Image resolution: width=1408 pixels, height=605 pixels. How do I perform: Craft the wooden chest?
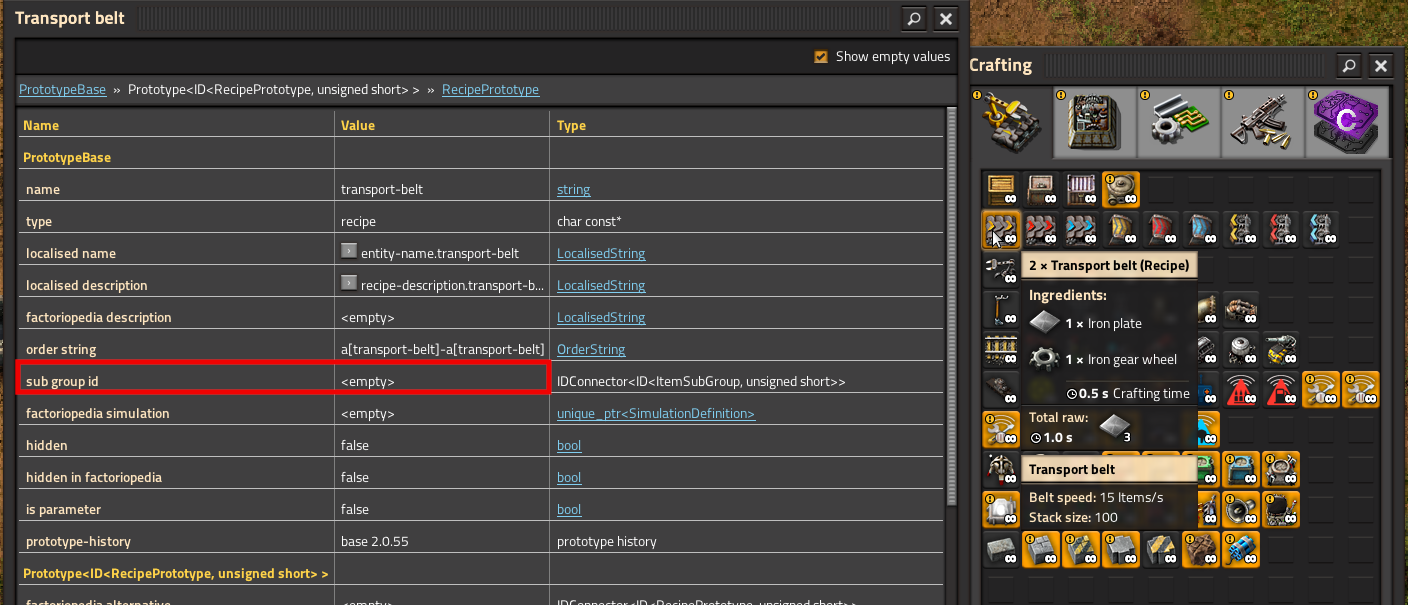[x=1001, y=190]
